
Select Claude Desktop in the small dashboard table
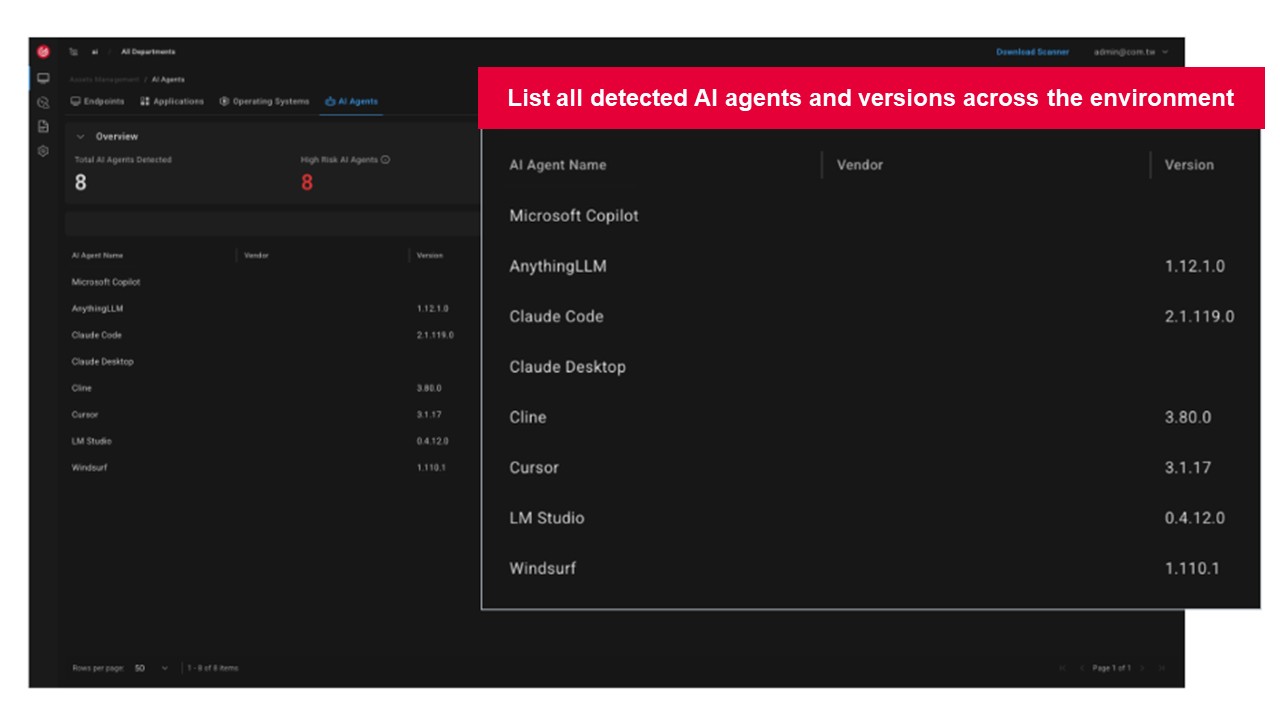(102, 362)
